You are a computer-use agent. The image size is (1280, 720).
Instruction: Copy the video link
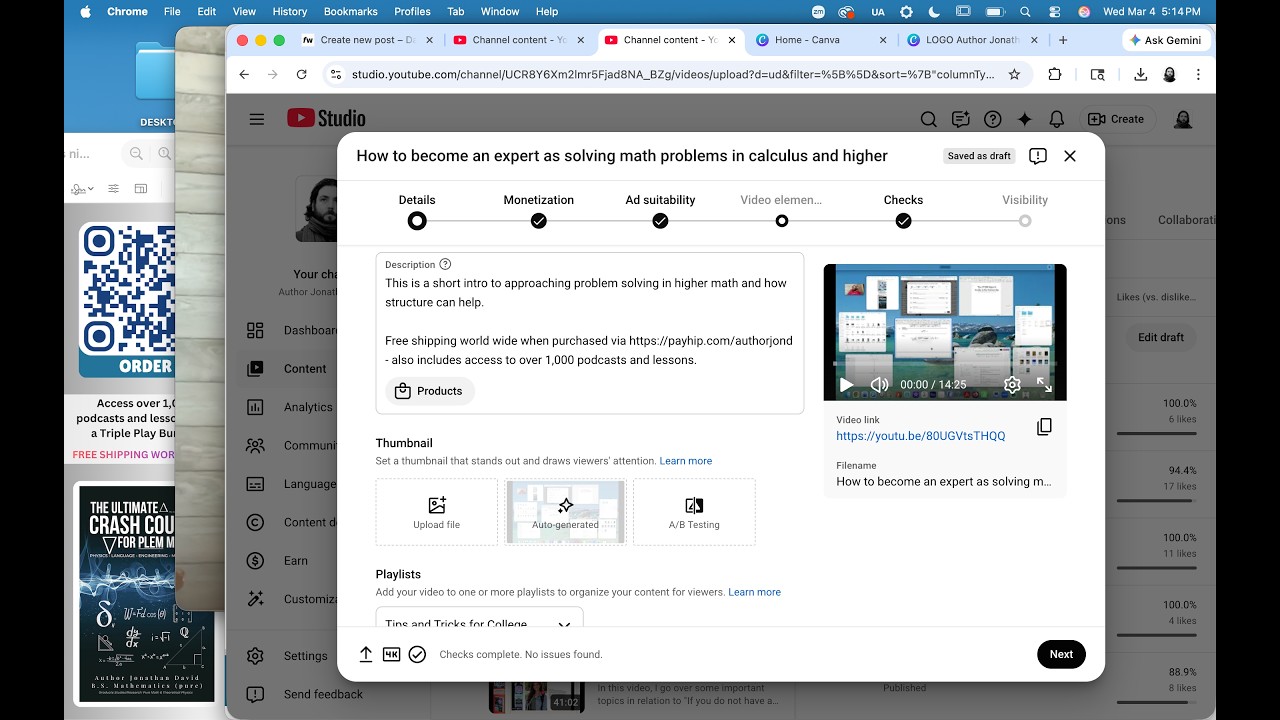[x=1044, y=427]
